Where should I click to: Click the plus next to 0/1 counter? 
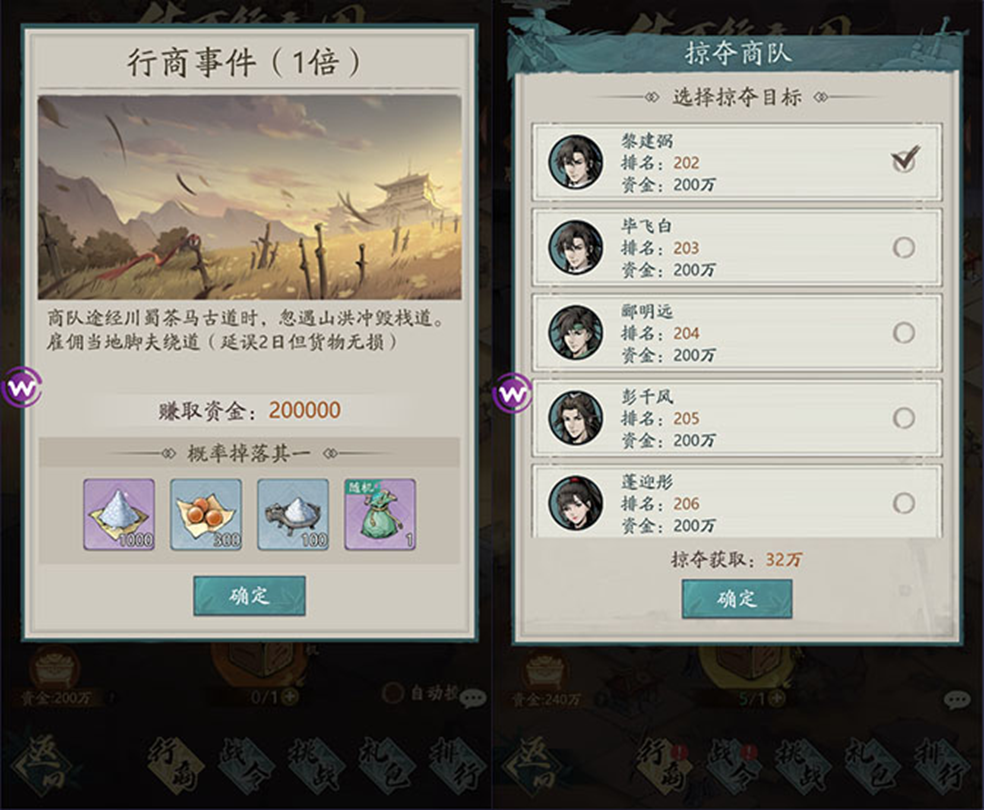[290, 696]
